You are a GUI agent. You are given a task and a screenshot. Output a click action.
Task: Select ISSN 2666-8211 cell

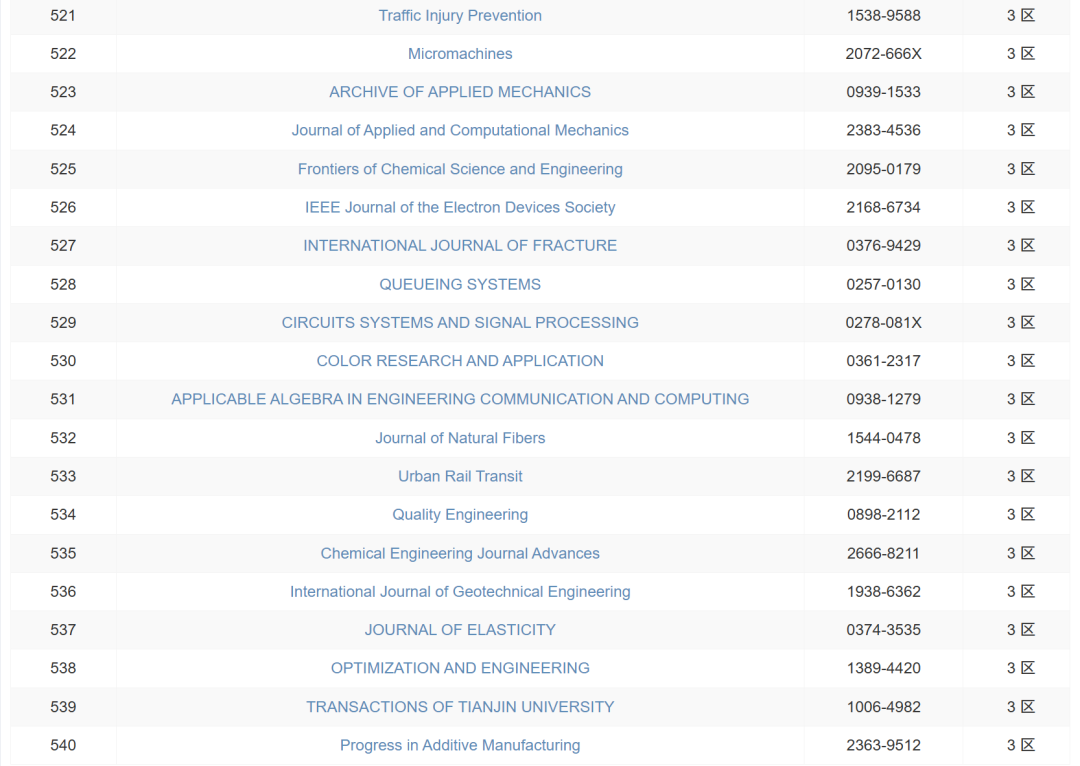coord(884,553)
